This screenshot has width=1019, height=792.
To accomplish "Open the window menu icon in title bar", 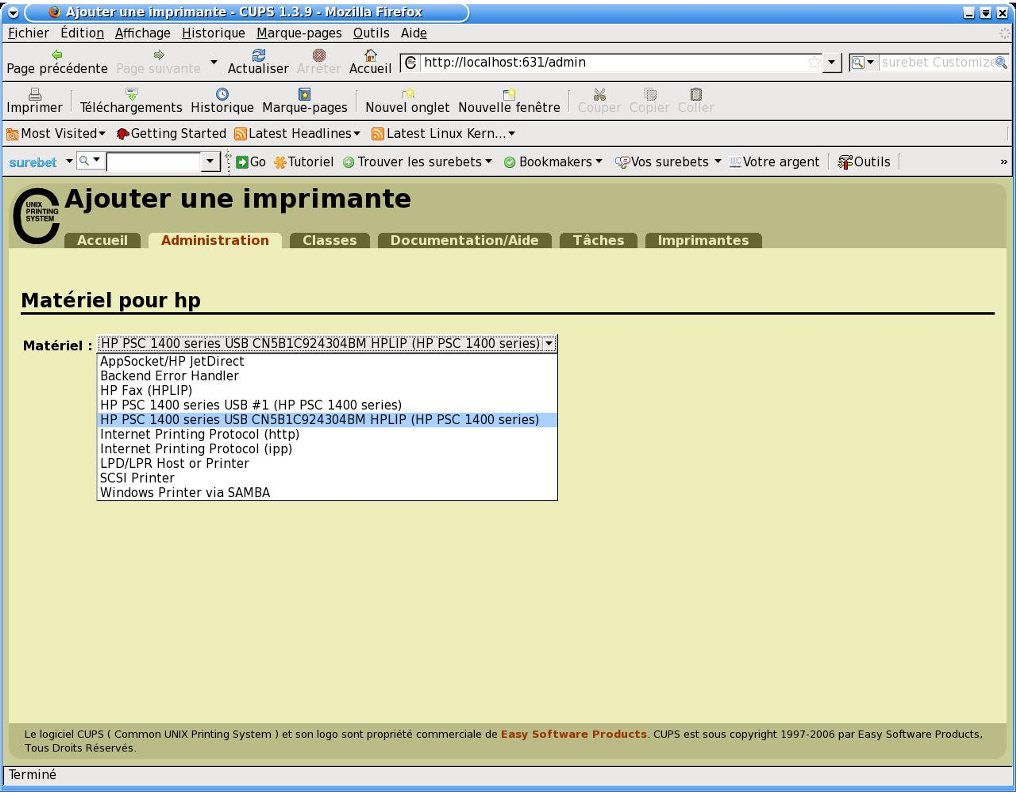I will 13,12.
